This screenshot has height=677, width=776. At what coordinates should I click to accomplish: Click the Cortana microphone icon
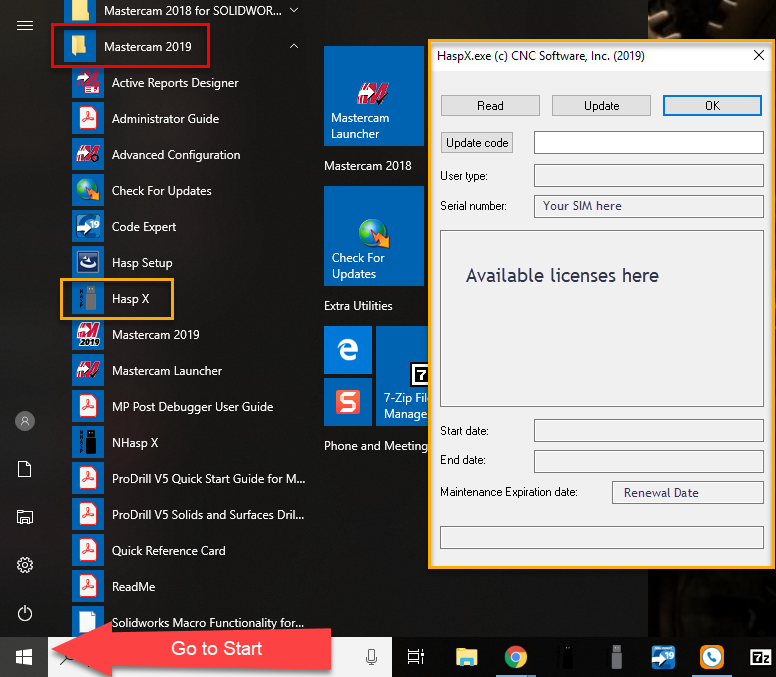(x=371, y=657)
